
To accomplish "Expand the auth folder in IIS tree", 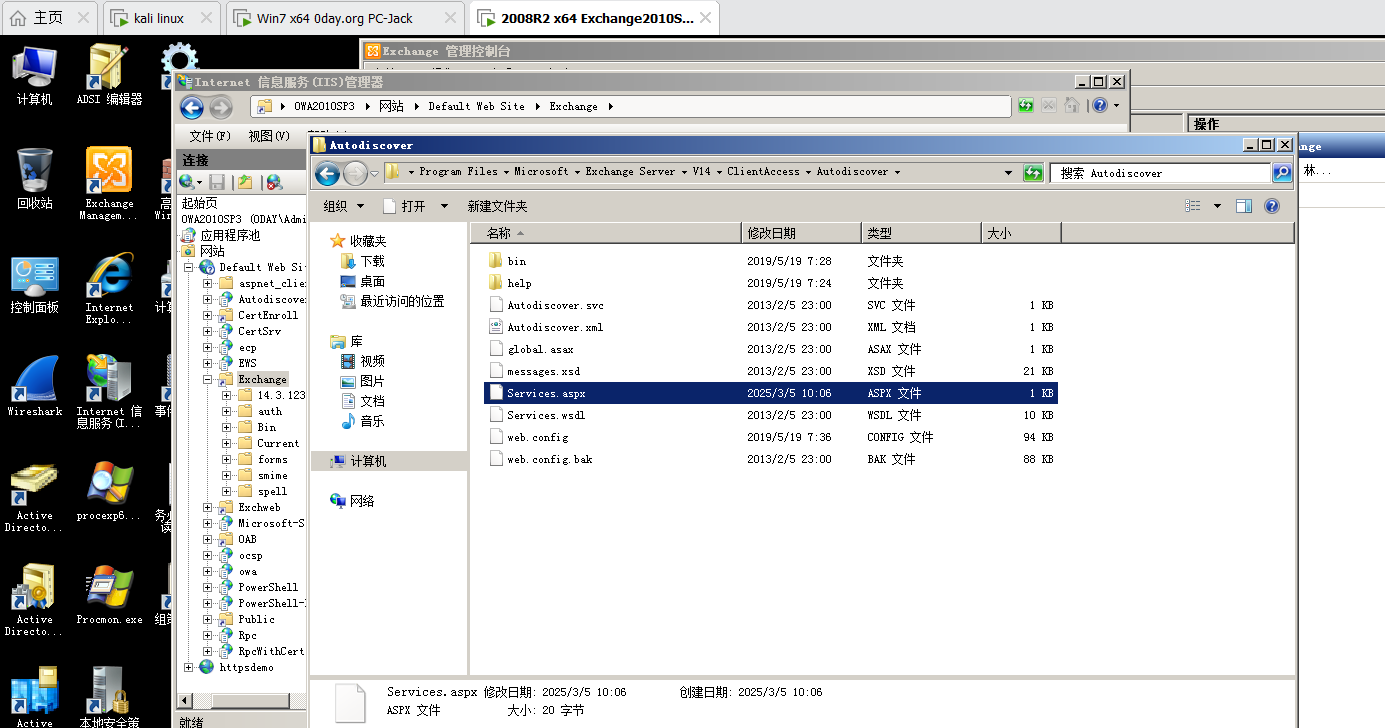I will click(228, 412).
